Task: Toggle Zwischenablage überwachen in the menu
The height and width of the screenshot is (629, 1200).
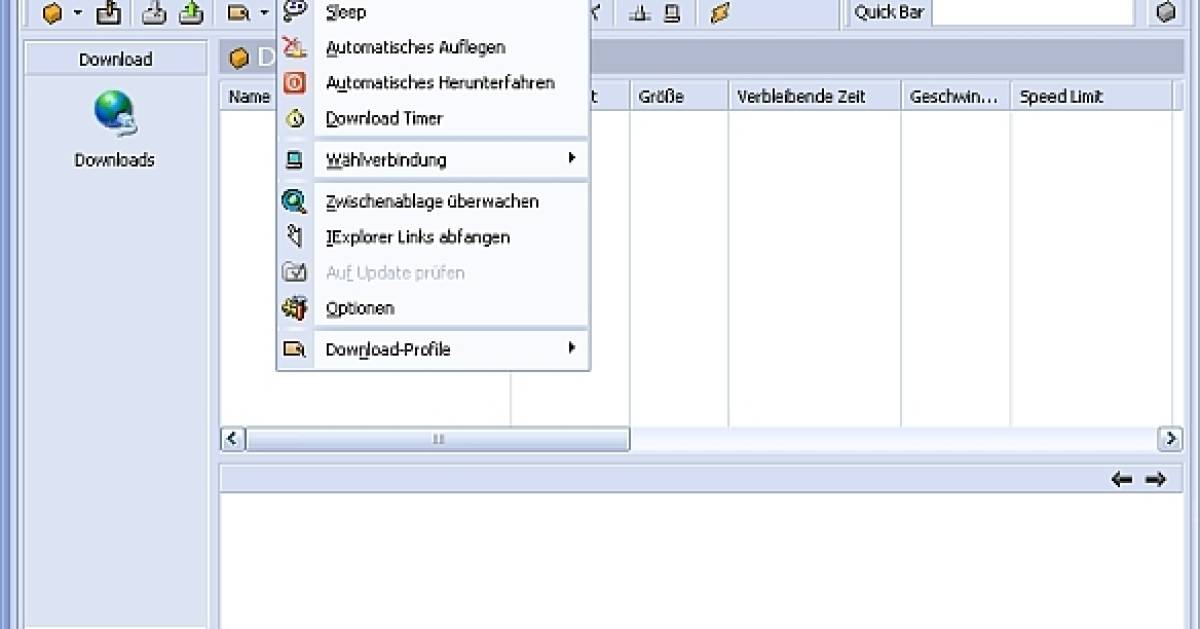Action: pos(432,202)
